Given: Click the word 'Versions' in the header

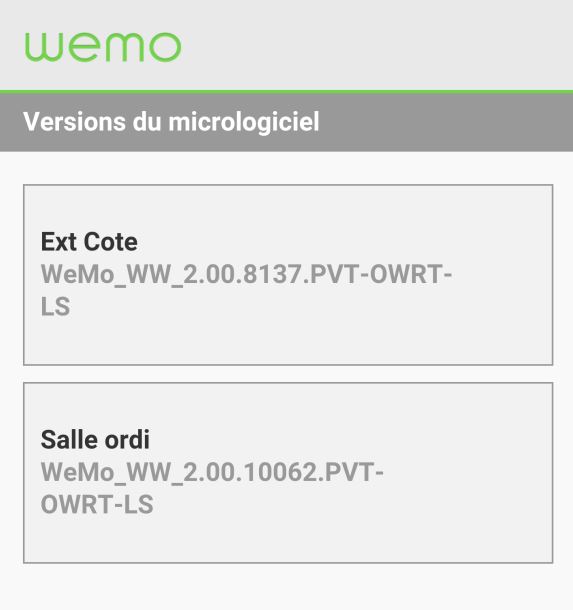Looking at the screenshot, I should pyautogui.click(x=74, y=122).
